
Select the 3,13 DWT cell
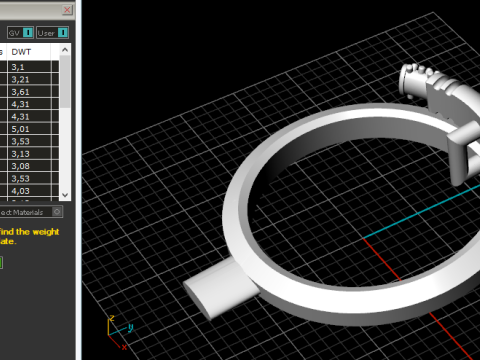pos(29,154)
